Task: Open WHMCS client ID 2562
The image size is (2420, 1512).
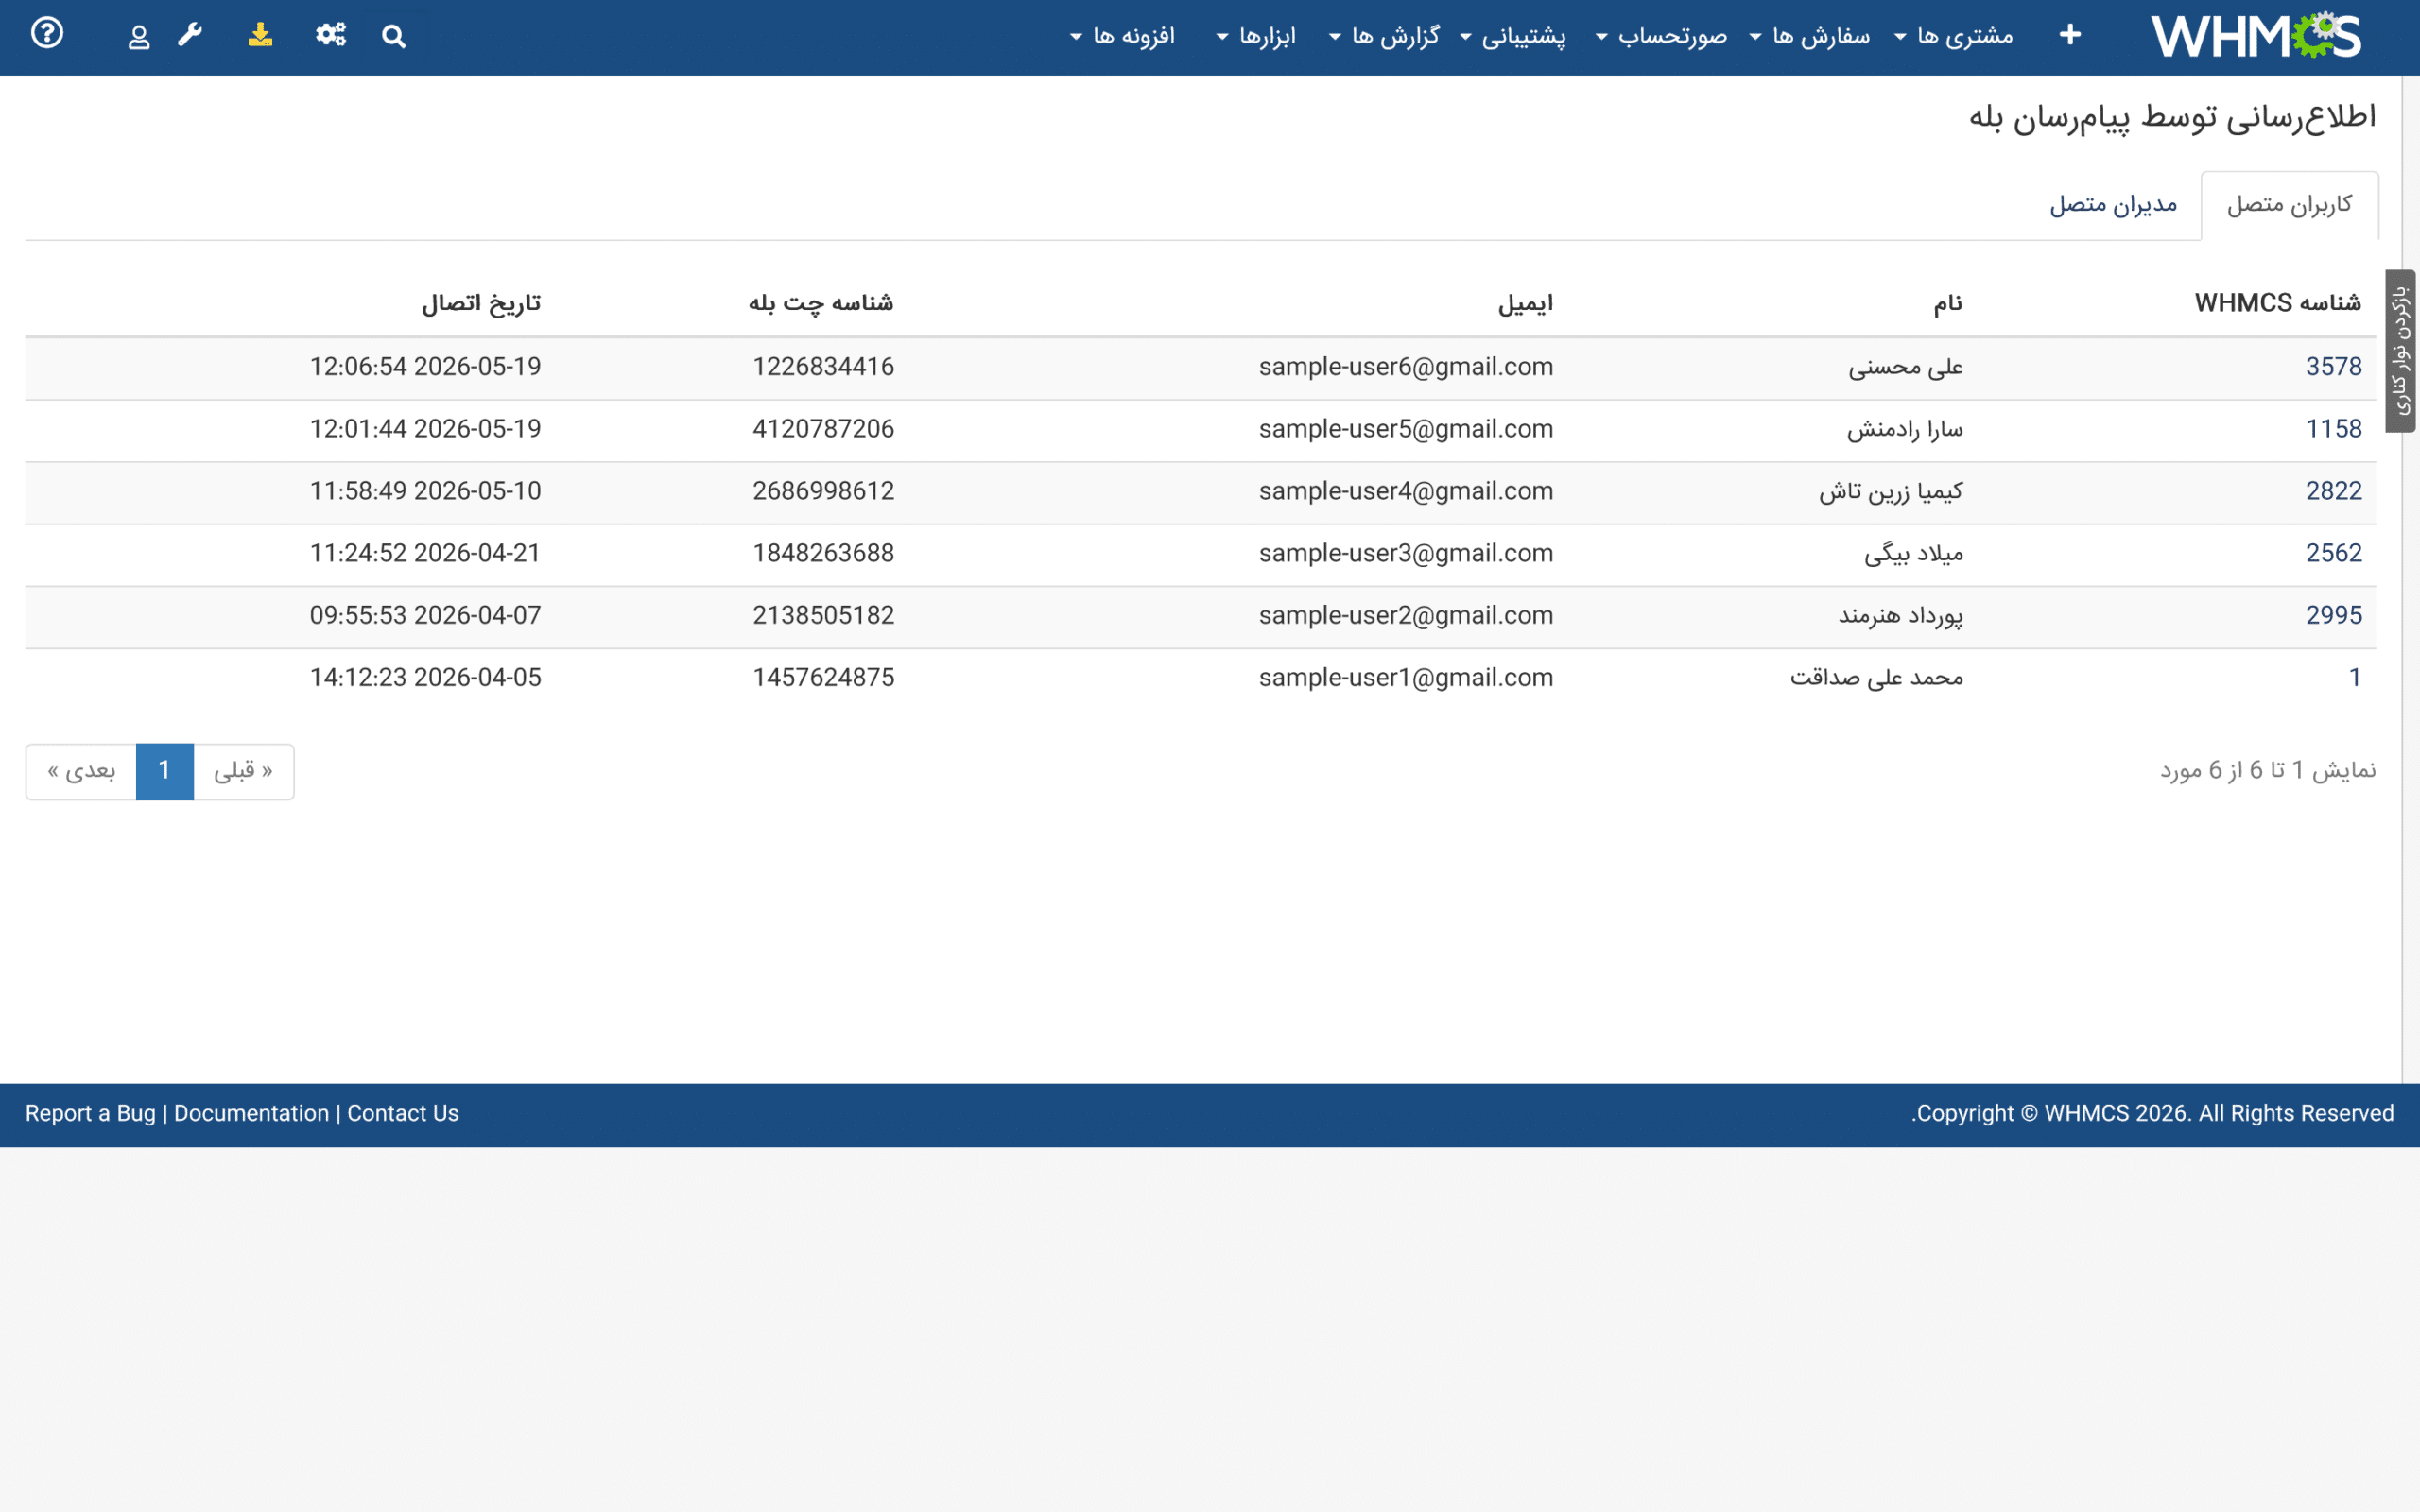Action: (2333, 553)
